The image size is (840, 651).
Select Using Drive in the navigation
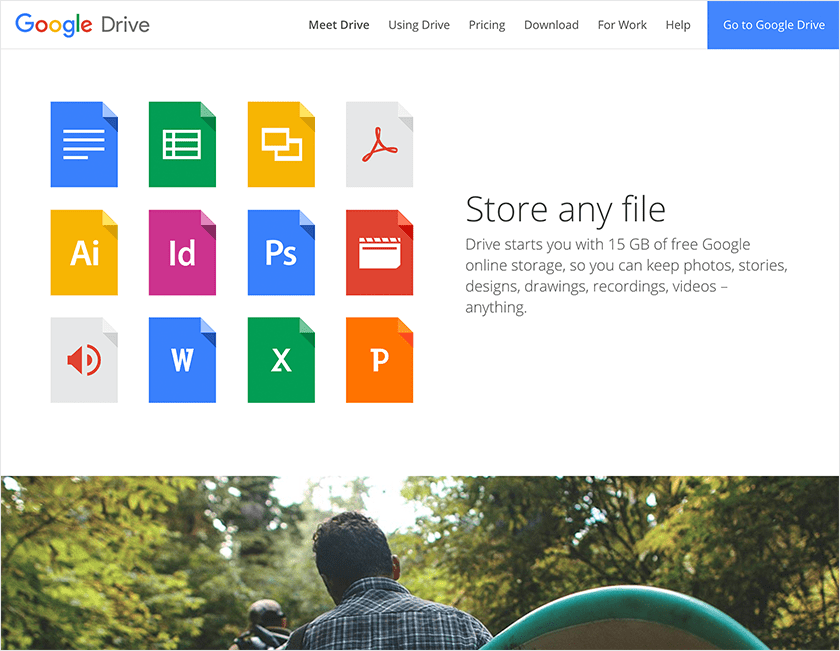coord(419,25)
